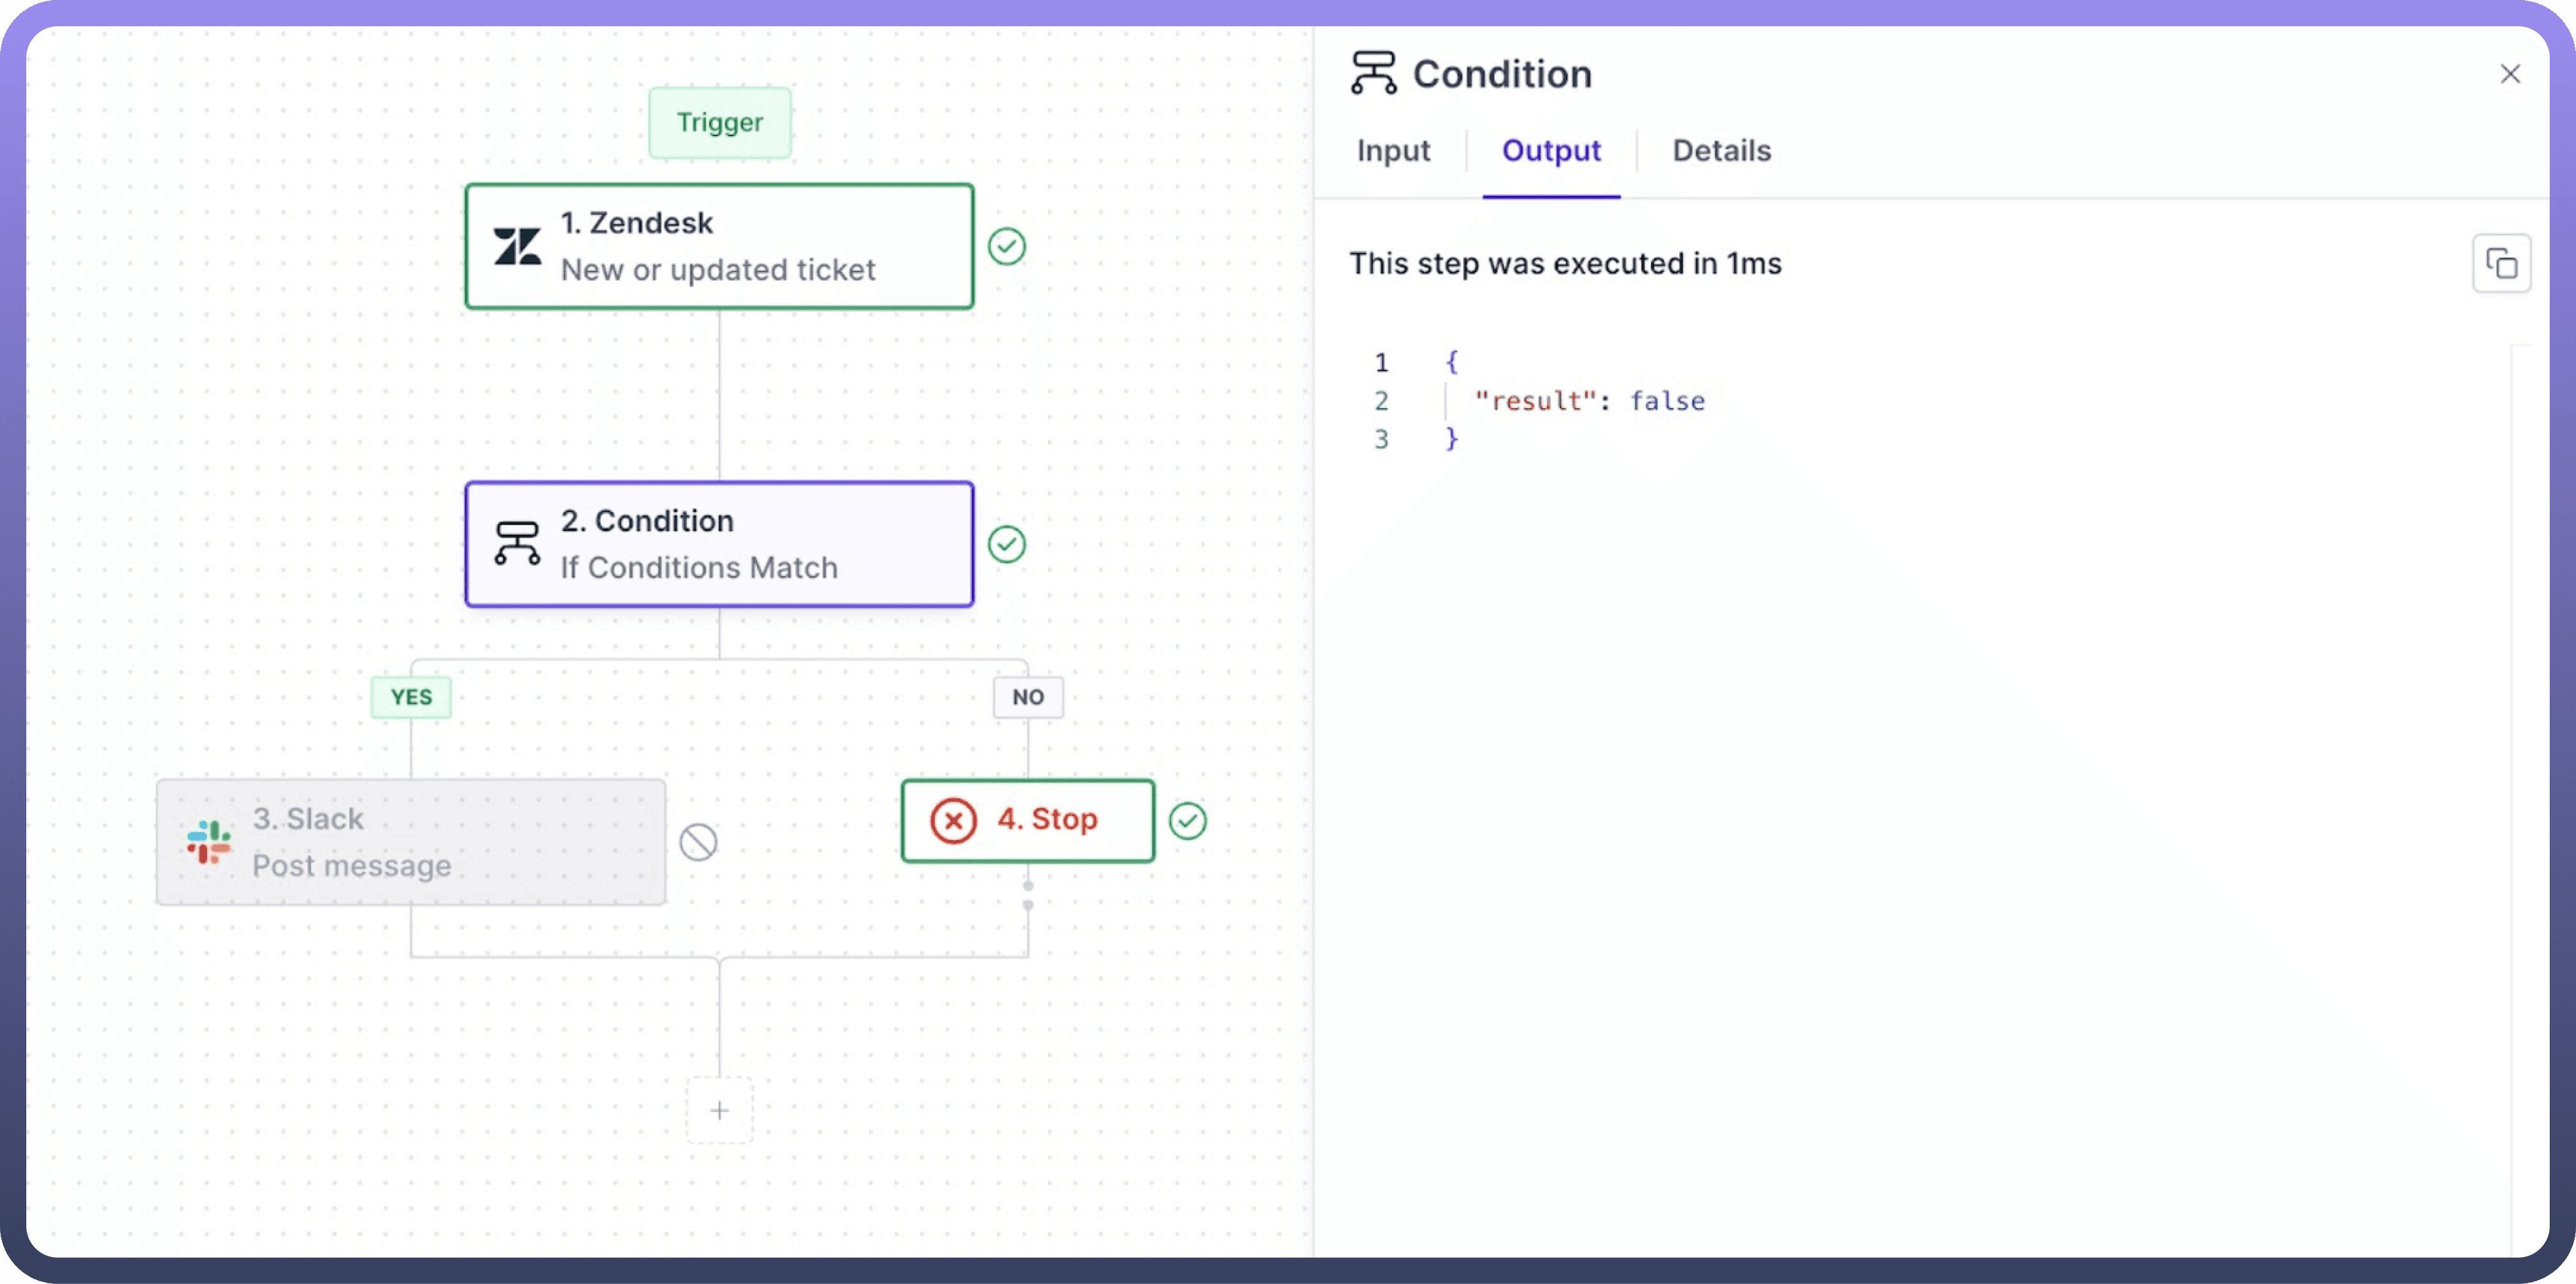Toggle the NO branch path visibility

(1026, 696)
